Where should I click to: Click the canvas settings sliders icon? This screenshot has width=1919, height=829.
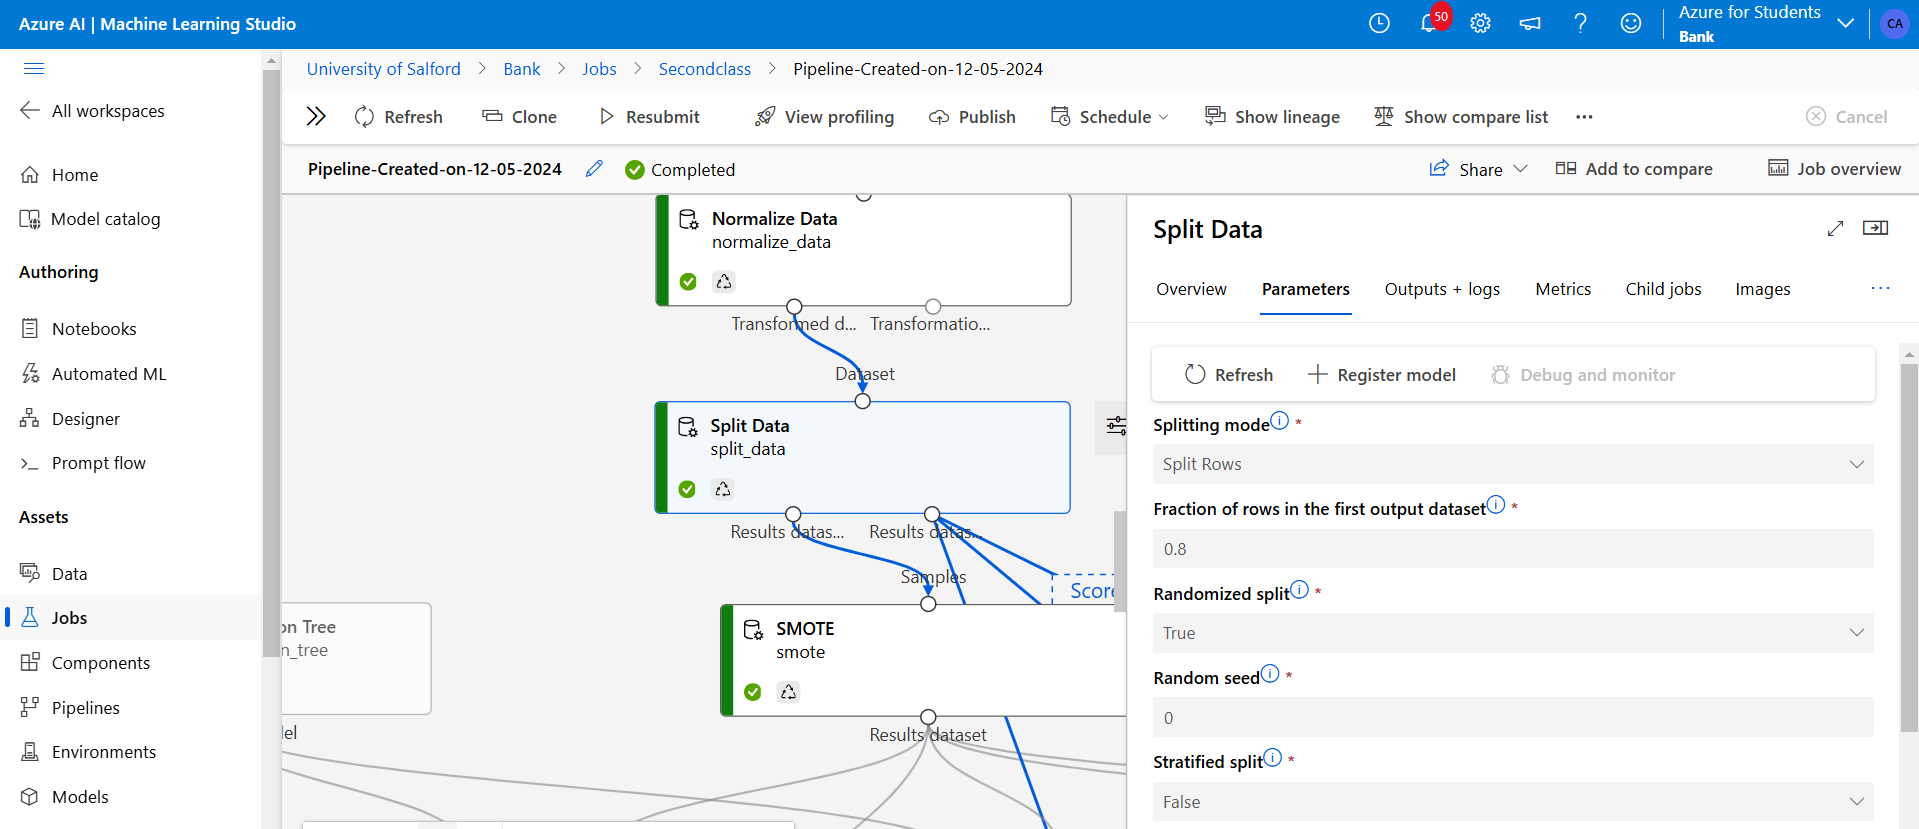point(1116,427)
